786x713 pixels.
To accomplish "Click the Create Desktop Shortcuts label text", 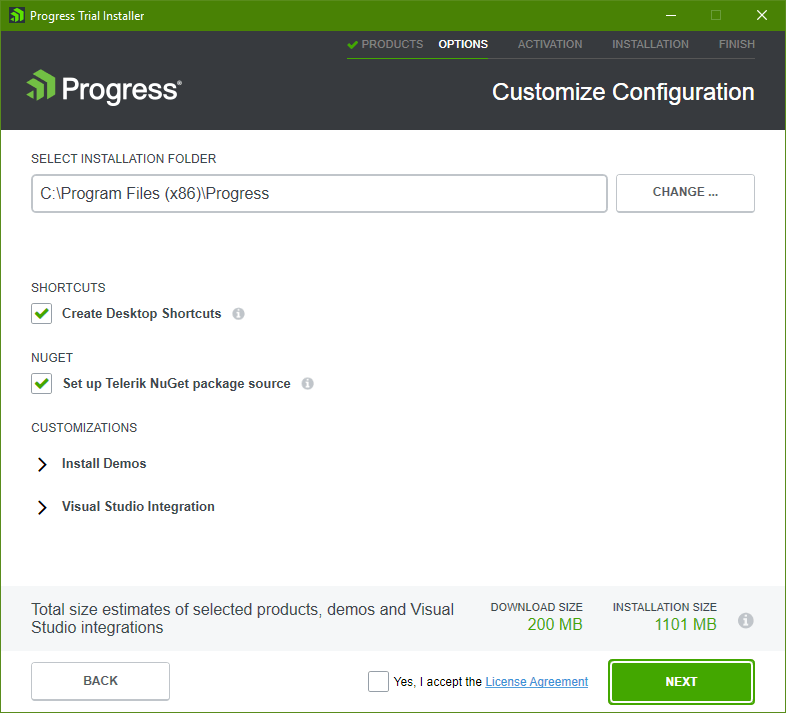I will pyautogui.click(x=141, y=313).
